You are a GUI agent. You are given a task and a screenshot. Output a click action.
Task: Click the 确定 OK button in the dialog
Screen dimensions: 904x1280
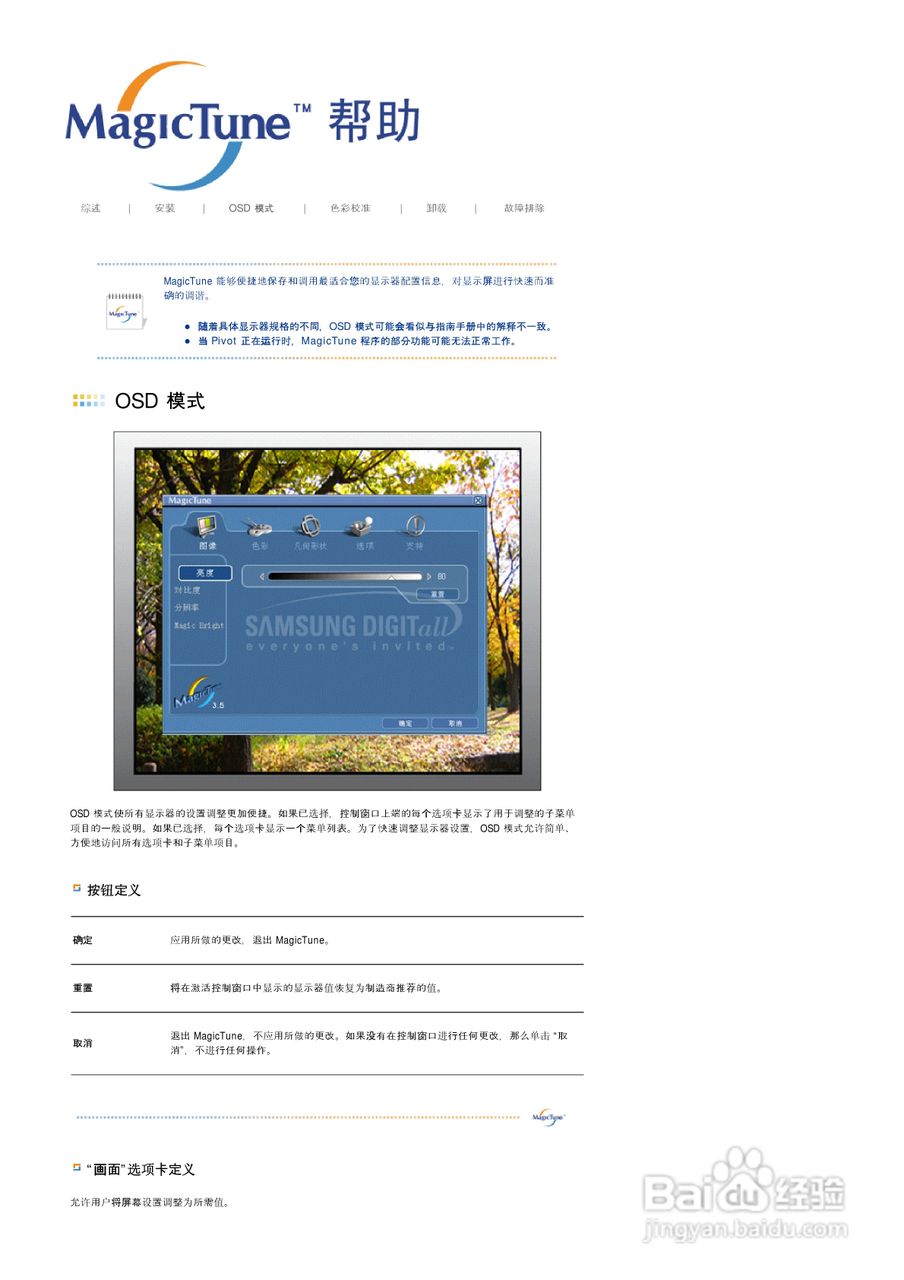pyautogui.click(x=405, y=722)
